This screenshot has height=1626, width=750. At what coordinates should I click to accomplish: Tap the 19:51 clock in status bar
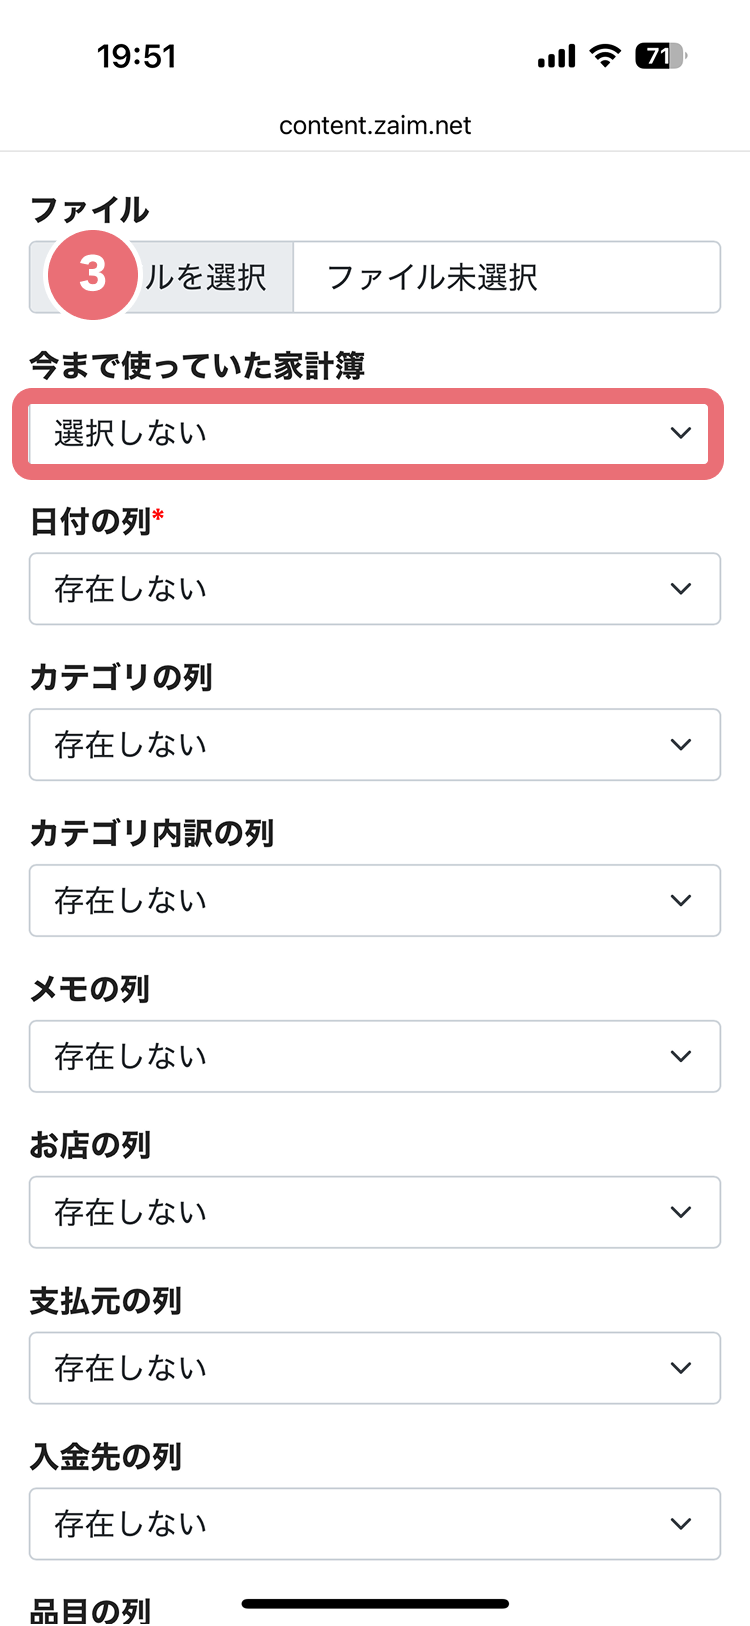coord(137,56)
